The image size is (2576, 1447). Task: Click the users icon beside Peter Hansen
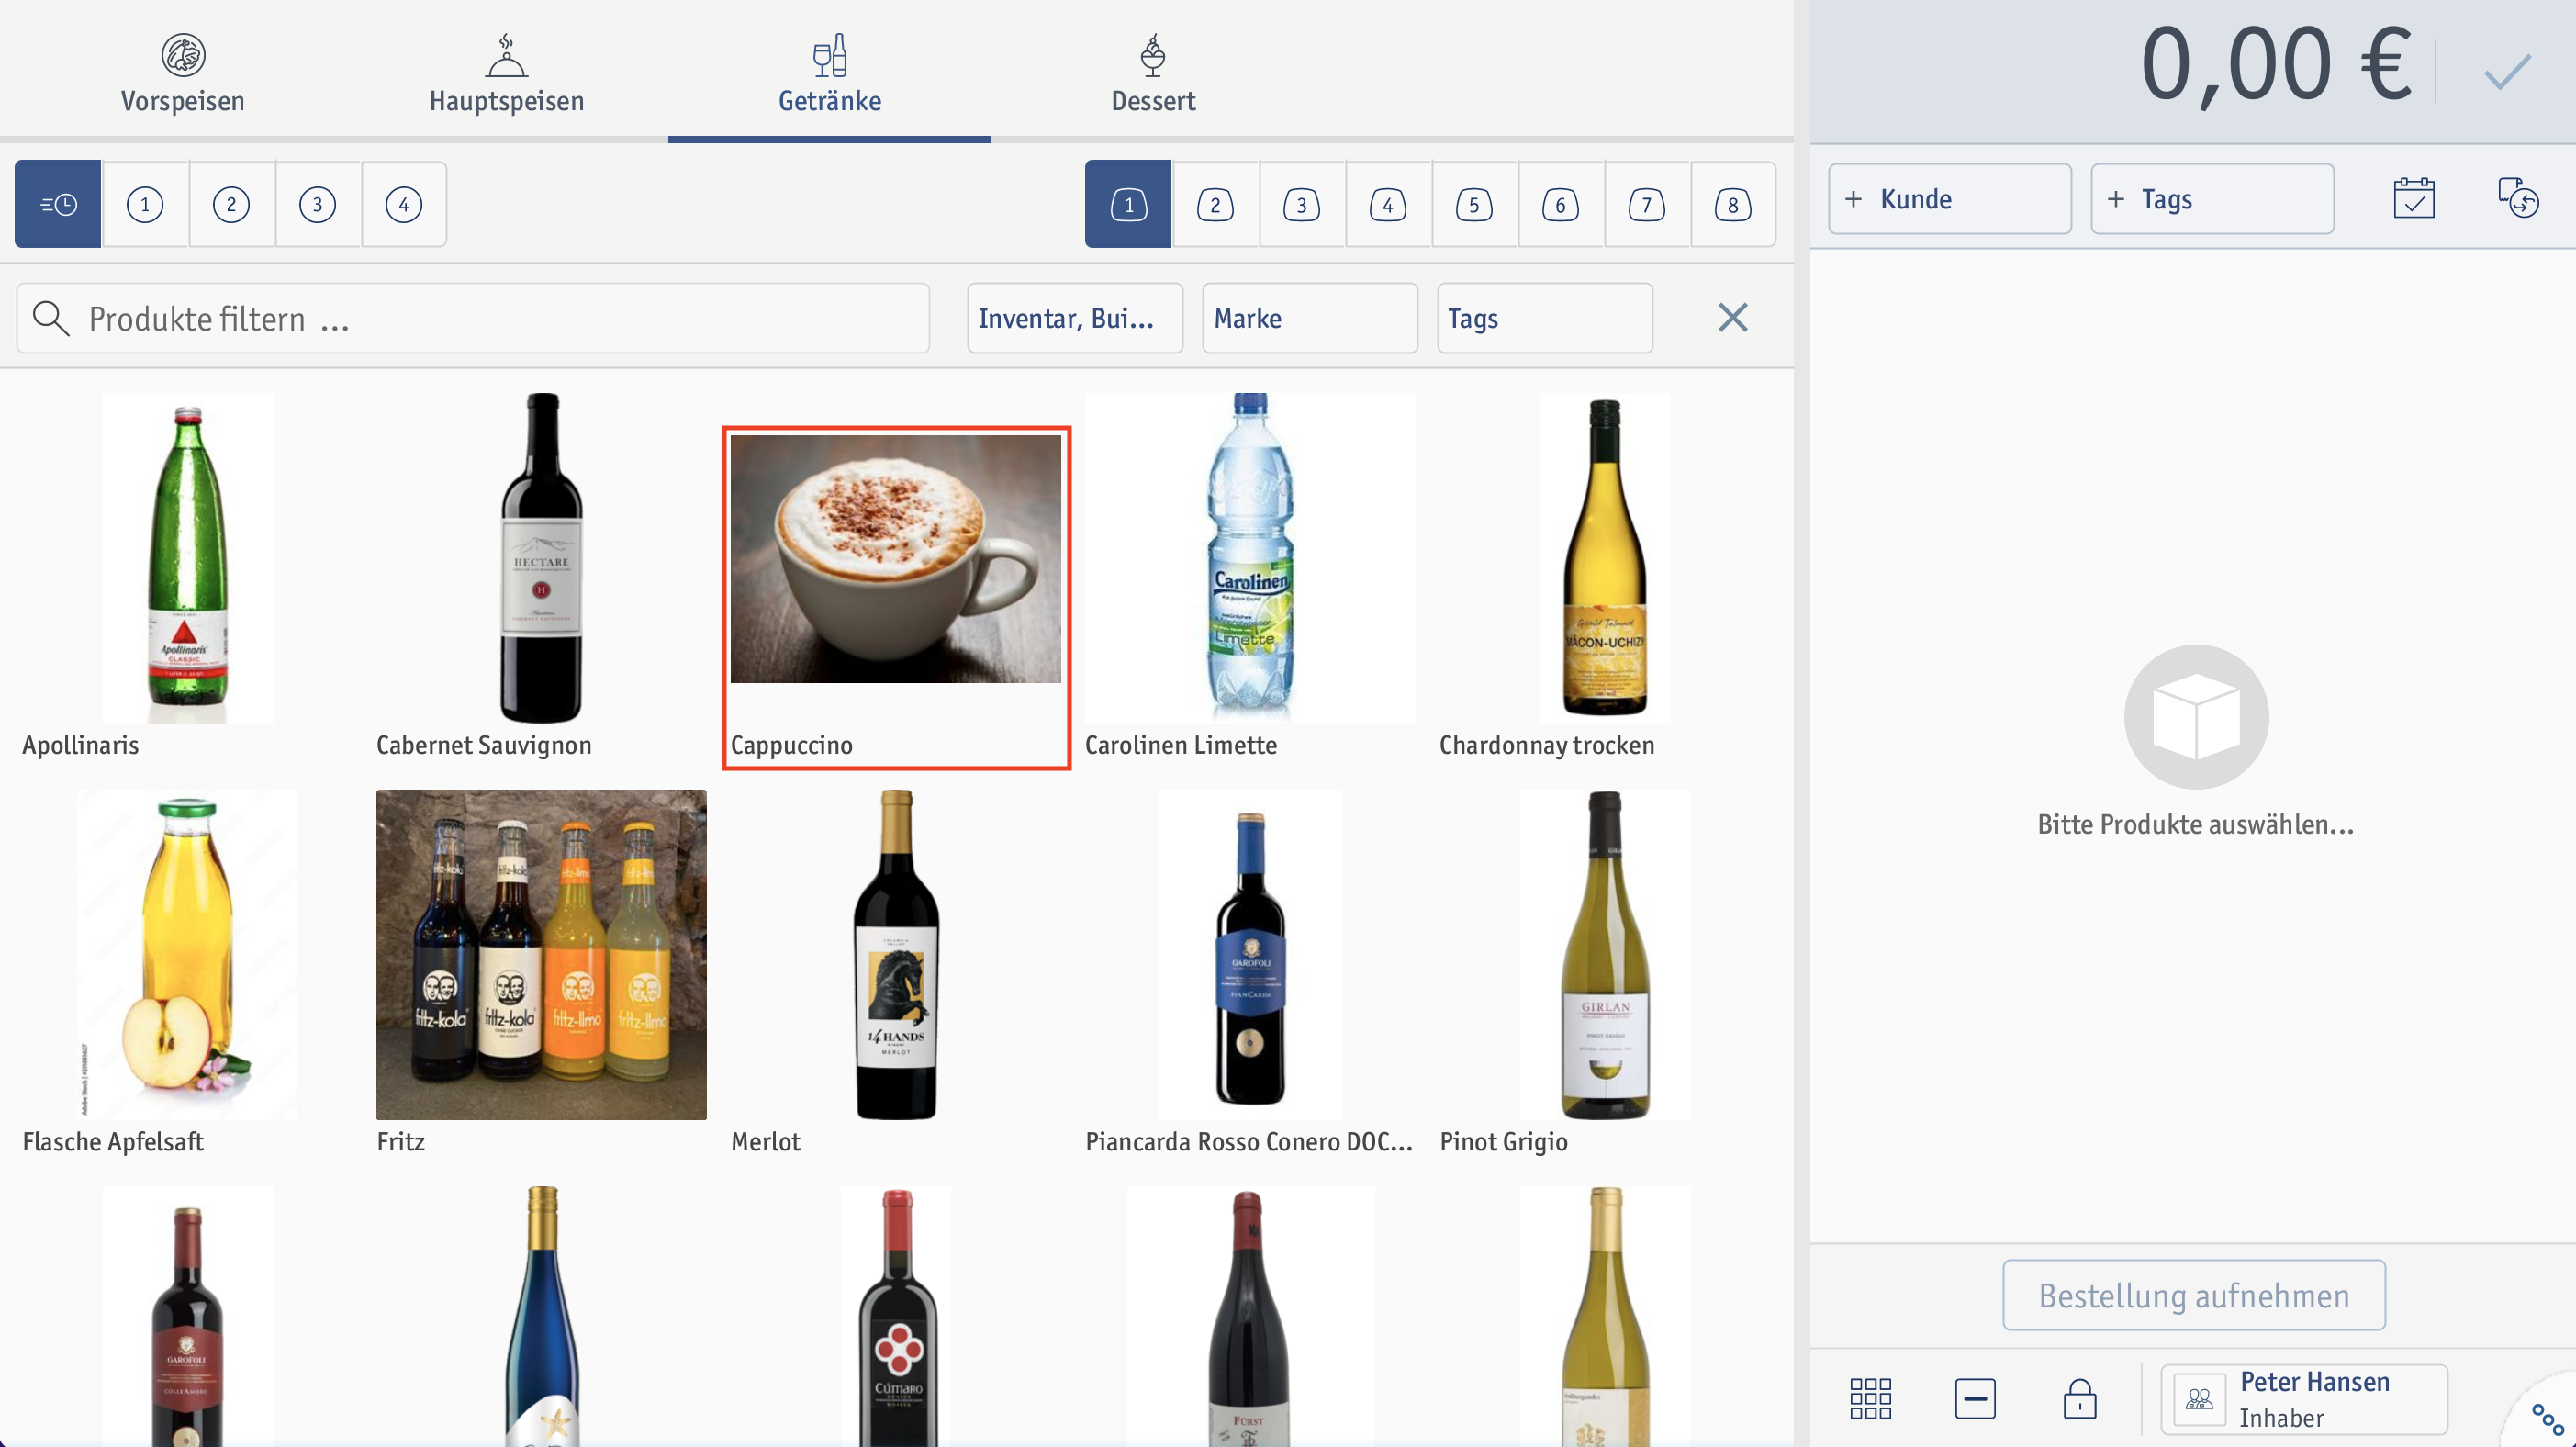click(2198, 1399)
